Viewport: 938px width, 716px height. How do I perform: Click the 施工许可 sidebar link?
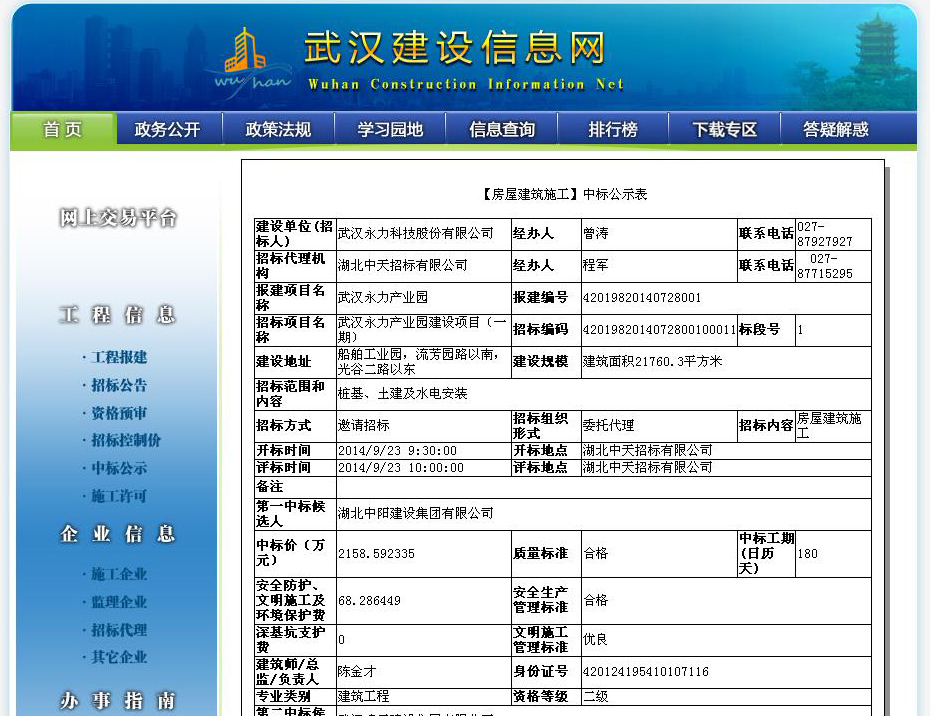119,496
